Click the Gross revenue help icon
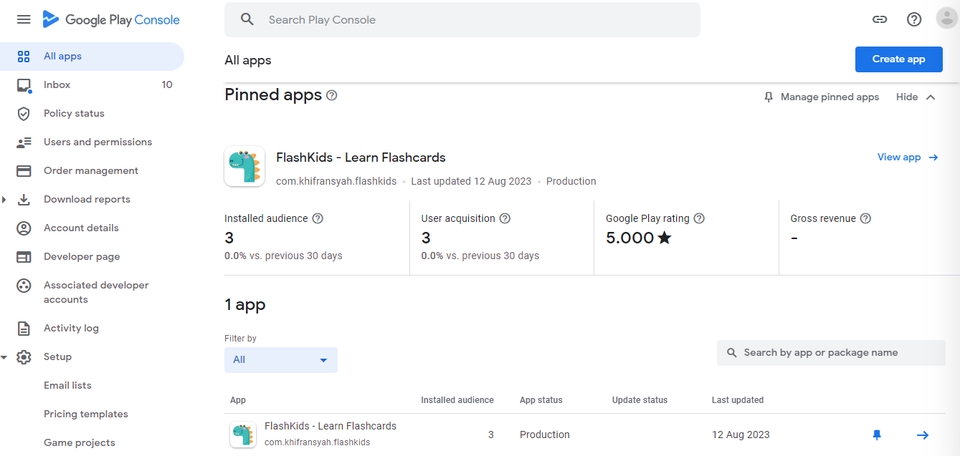960x456 pixels. pos(865,219)
